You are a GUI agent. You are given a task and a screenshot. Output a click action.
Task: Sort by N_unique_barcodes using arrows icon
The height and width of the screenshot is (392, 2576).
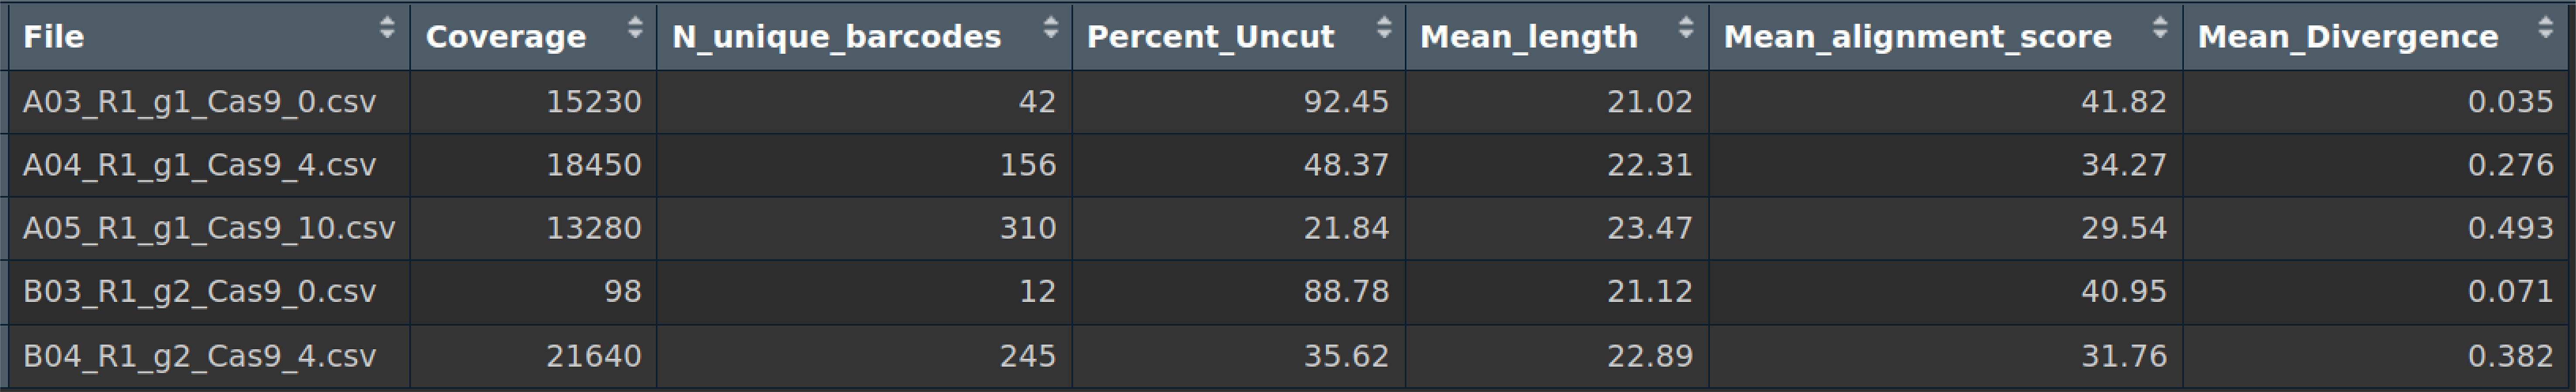(1050, 28)
